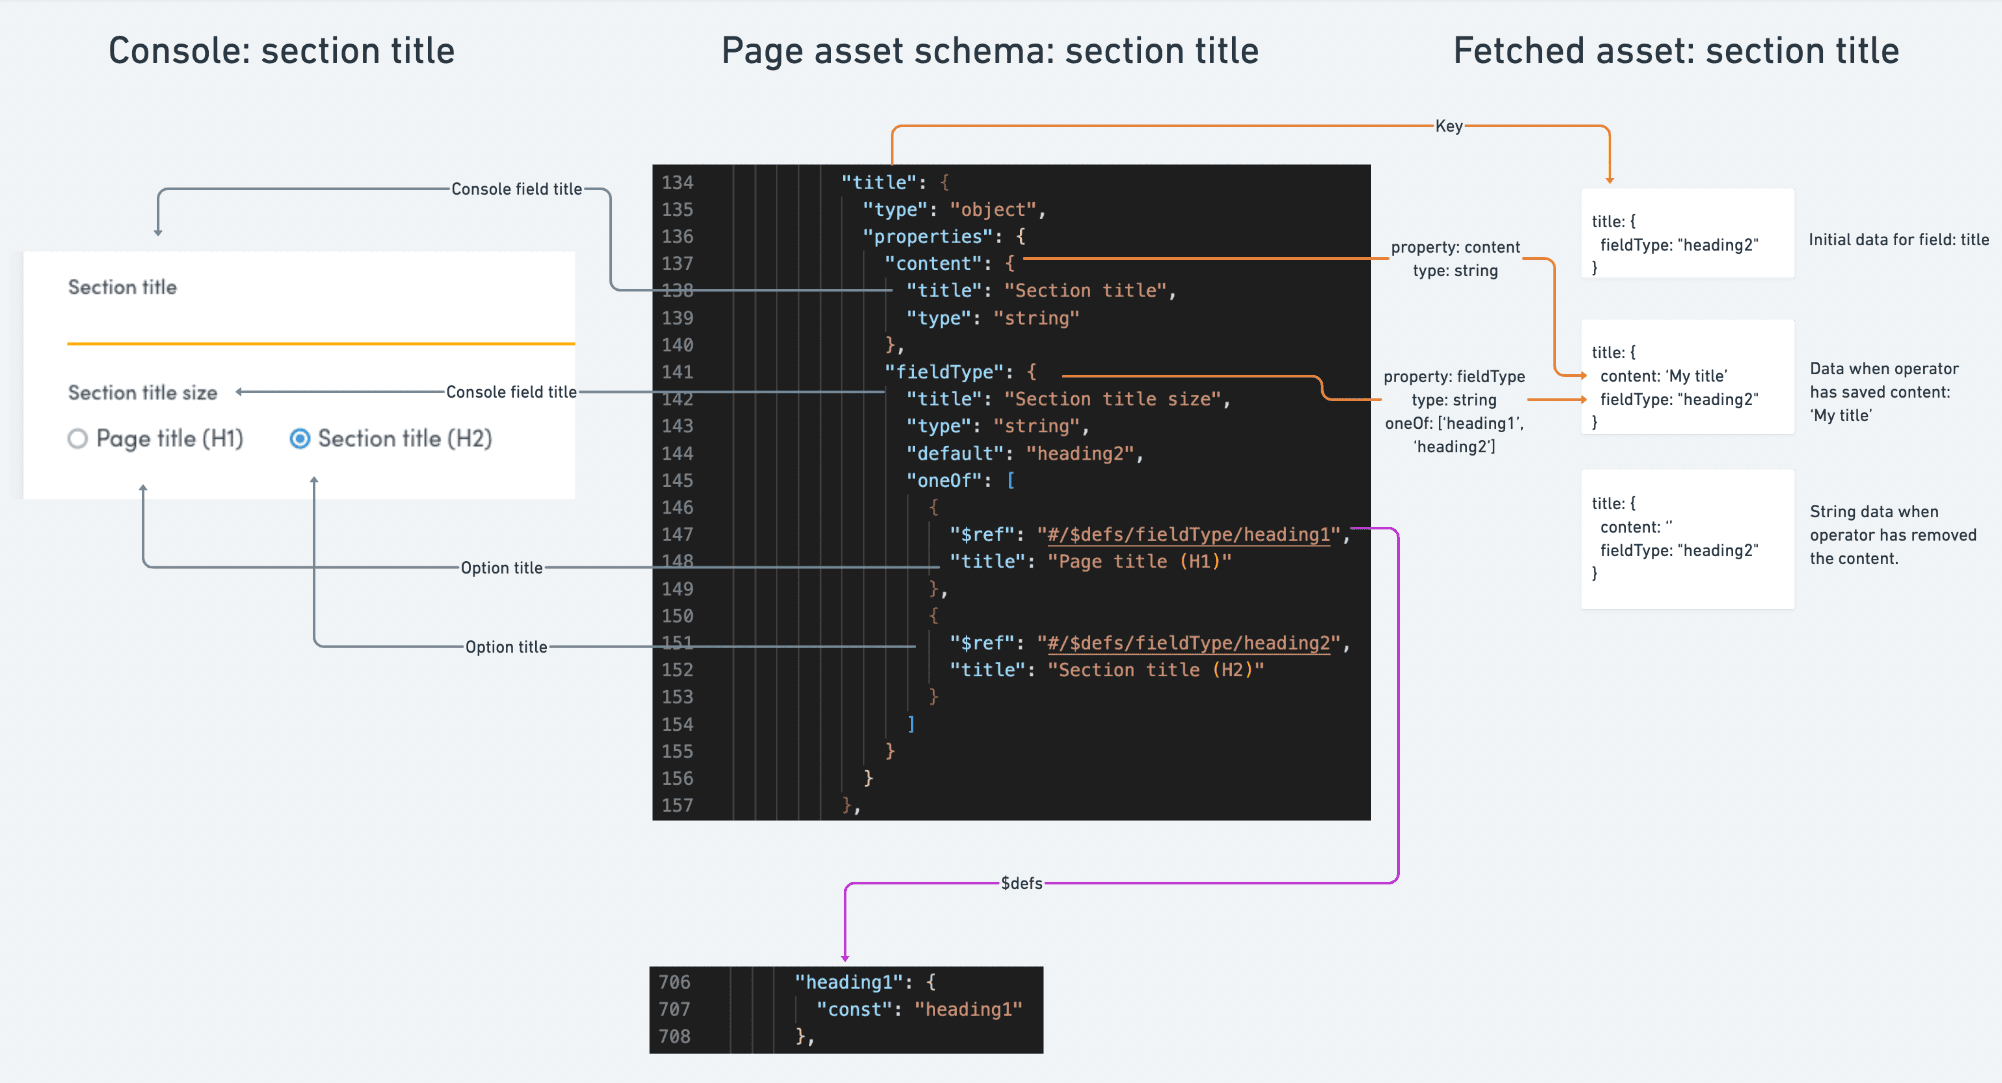Click the Fetched asset: section title heading

click(x=1675, y=51)
